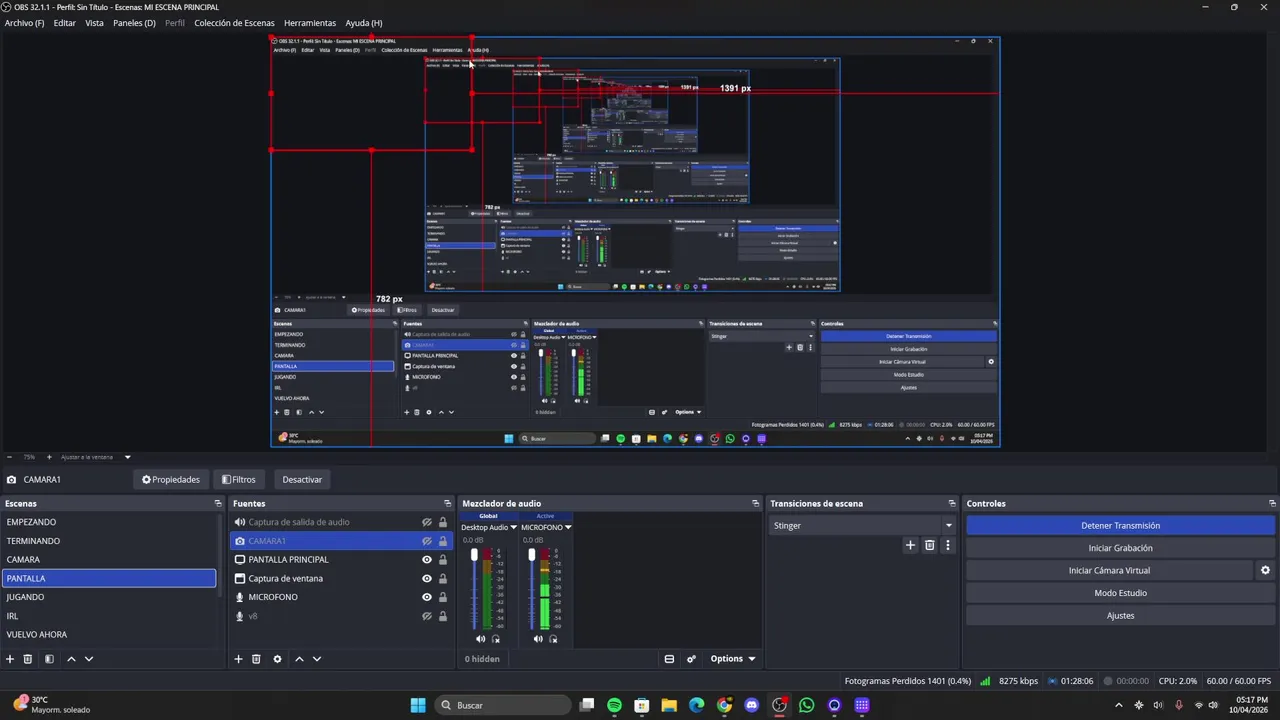Move the selected scene up

(71, 659)
